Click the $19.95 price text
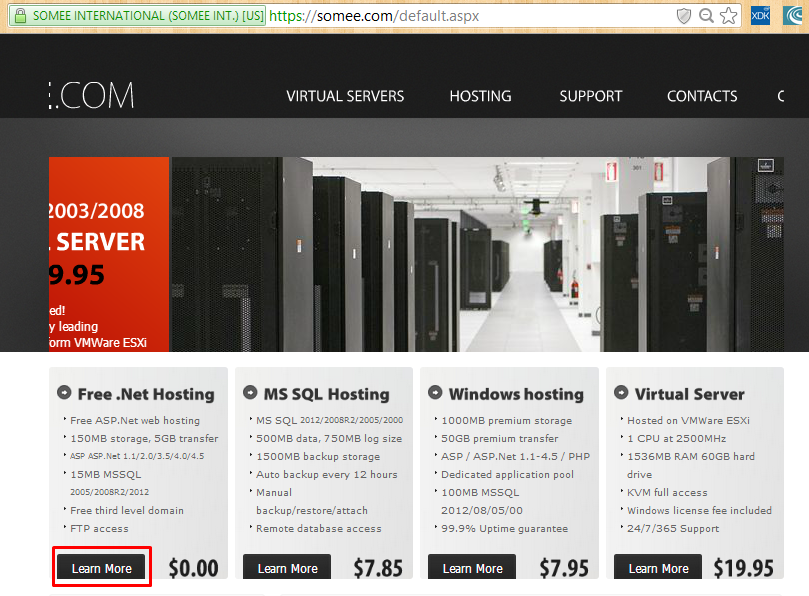Screen dimensions: 809x596 point(743,568)
